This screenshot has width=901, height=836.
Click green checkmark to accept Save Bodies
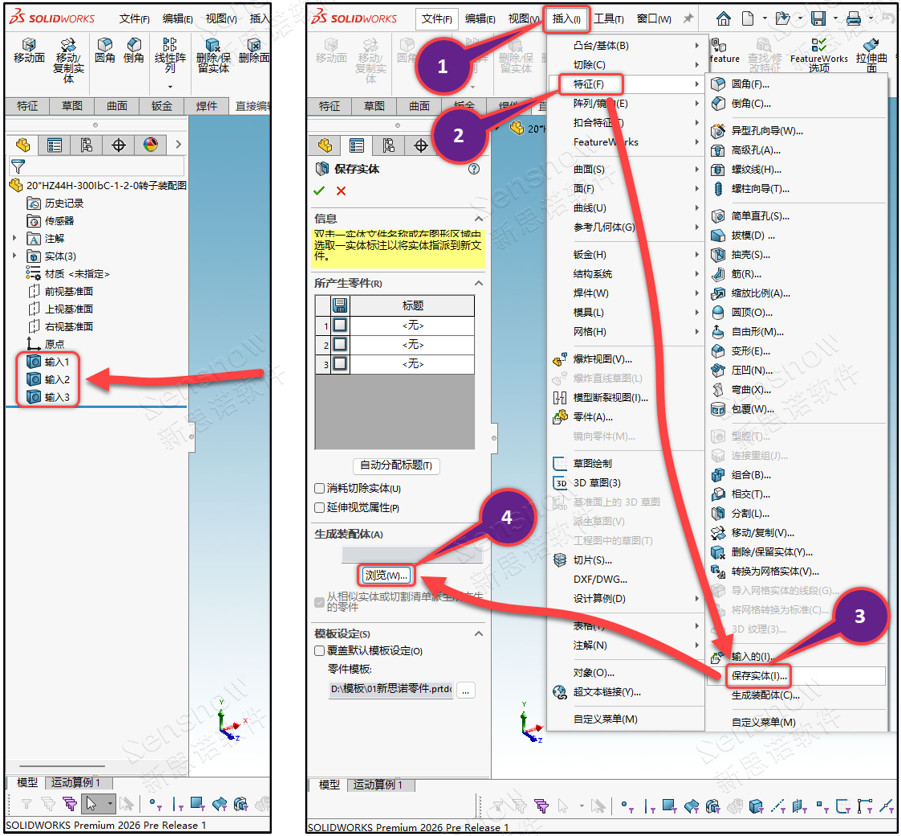[x=319, y=191]
